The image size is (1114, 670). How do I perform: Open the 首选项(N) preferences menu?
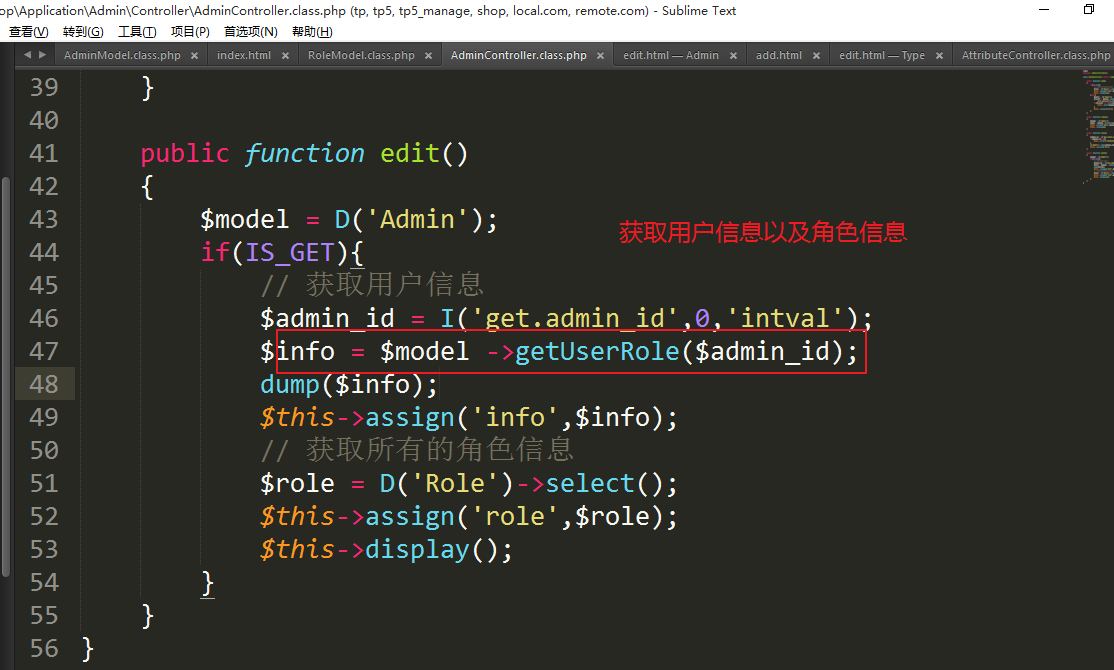250,32
